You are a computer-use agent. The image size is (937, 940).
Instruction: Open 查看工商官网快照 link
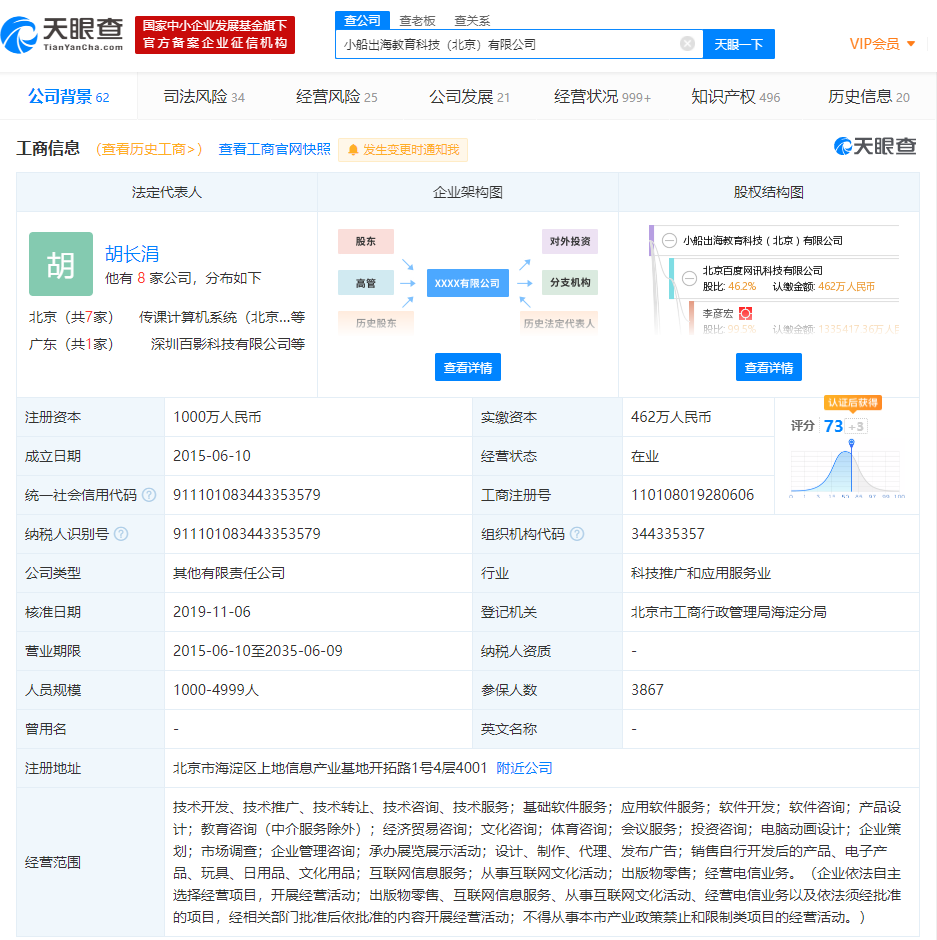[274, 149]
